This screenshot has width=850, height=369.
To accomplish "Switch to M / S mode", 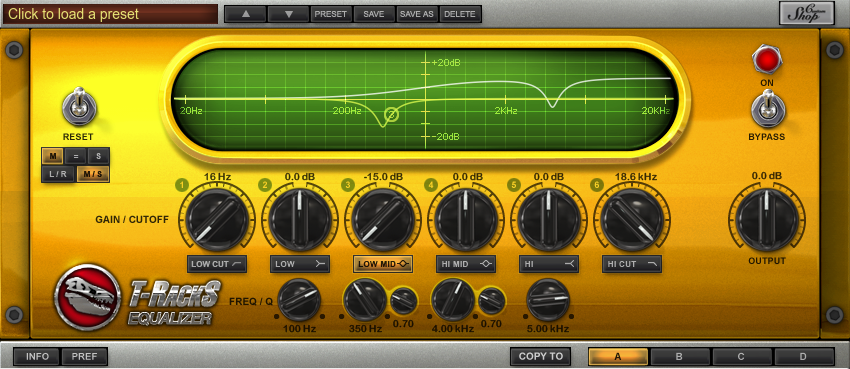I will point(93,174).
